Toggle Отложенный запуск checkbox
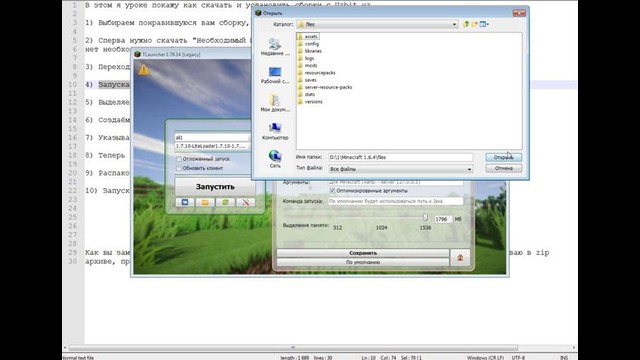640x360 pixels. click(179, 159)
